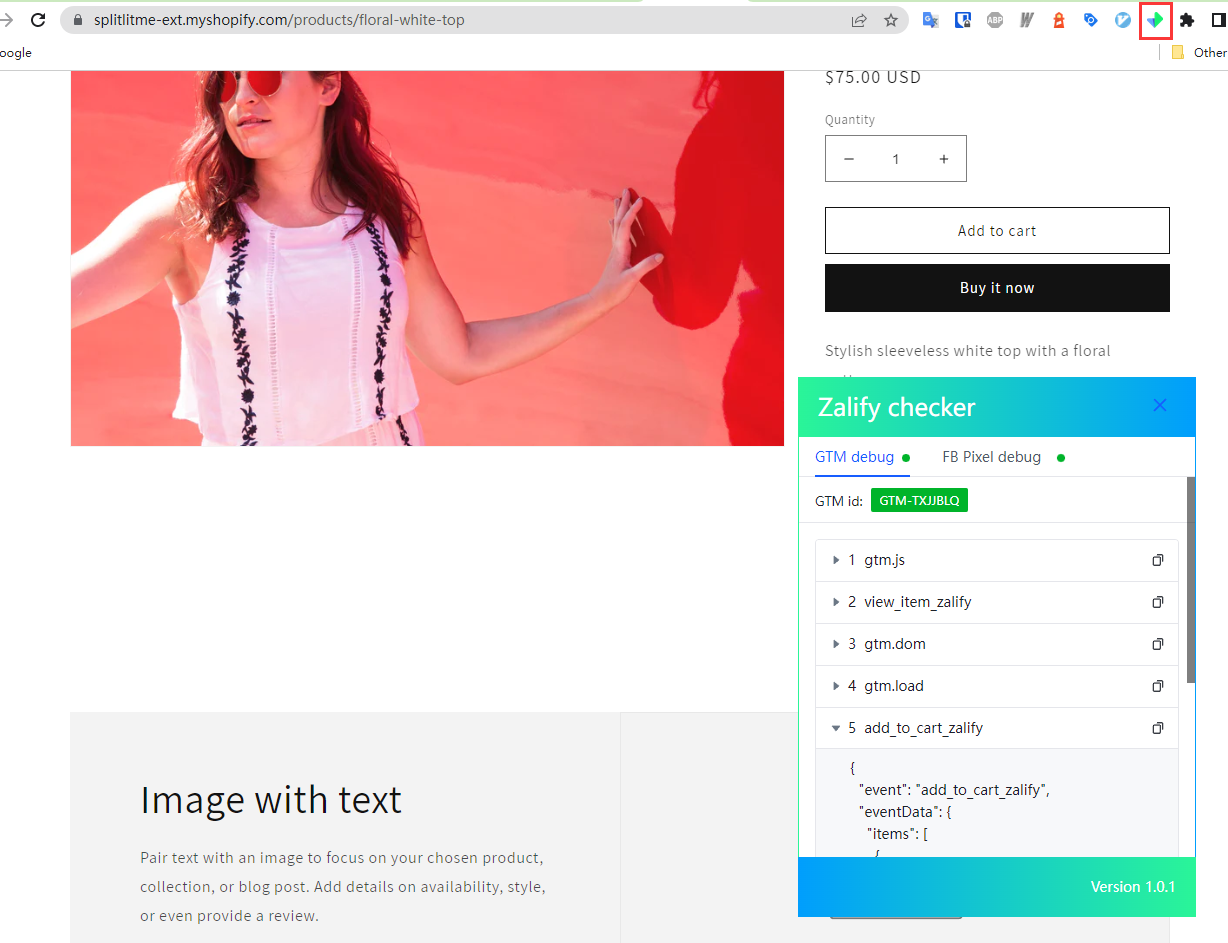Copy the gtm.js event data

[x=1157, y=560]
